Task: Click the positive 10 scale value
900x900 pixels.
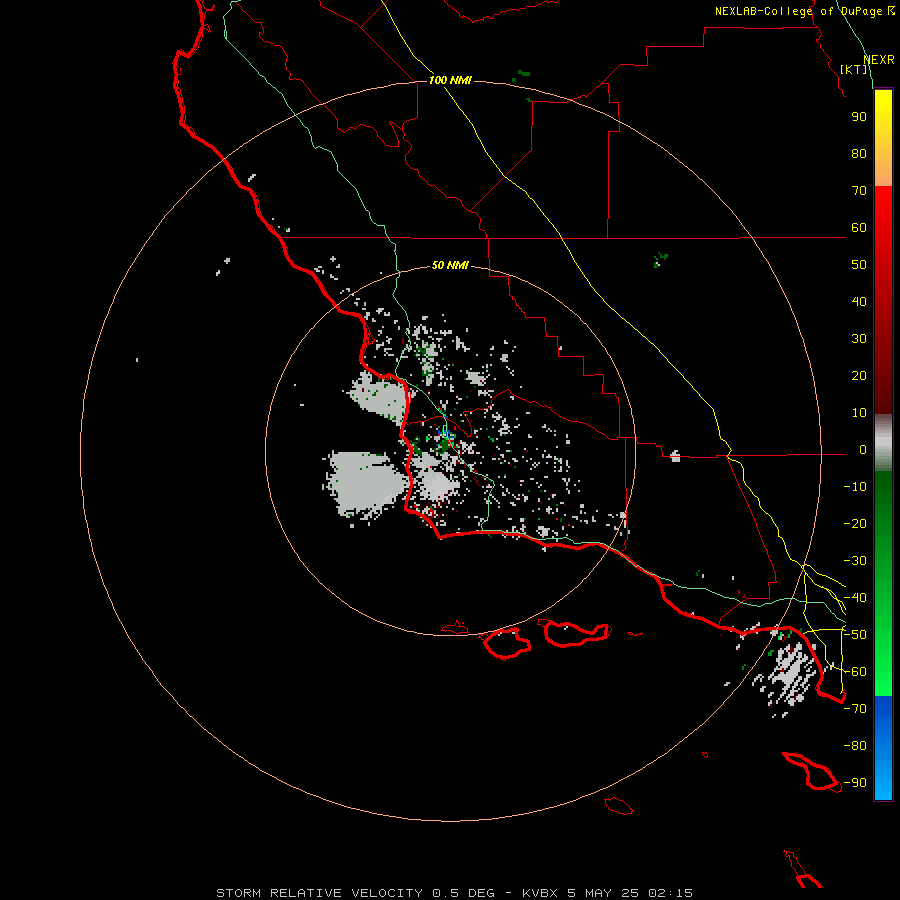Action: pos(859,413)
